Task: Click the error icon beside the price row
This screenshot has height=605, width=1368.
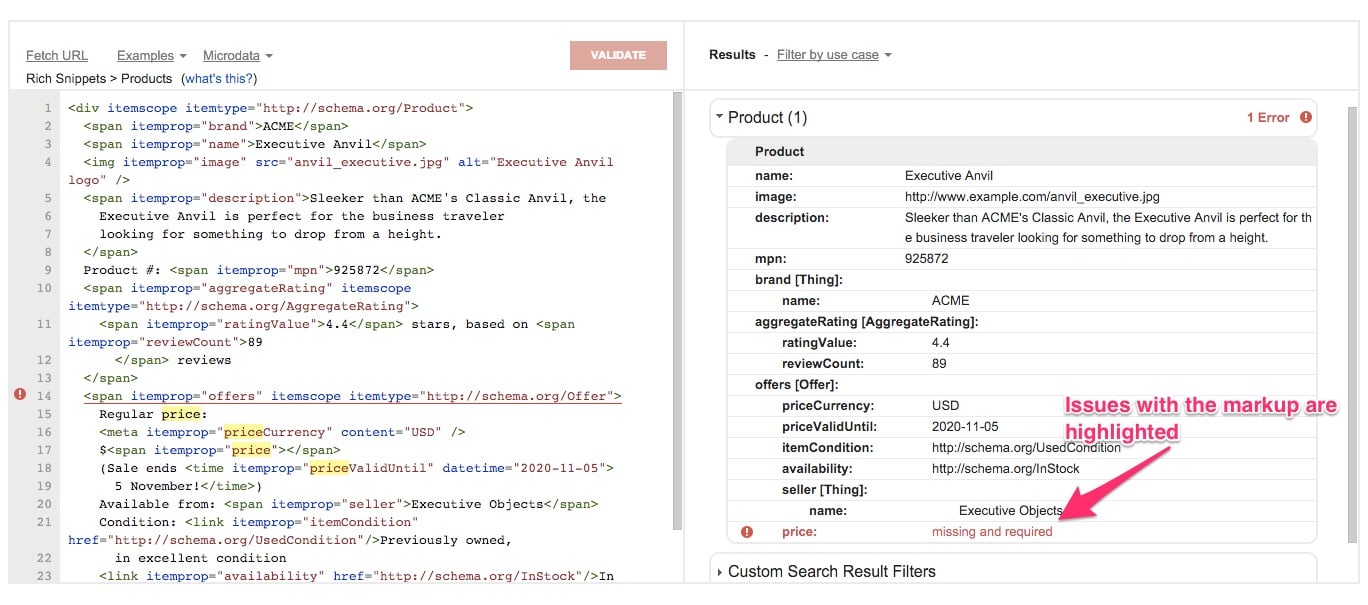Action: 746,532
